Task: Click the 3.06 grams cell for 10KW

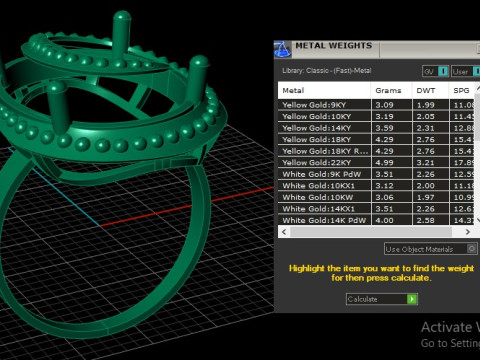Action: 391,197
